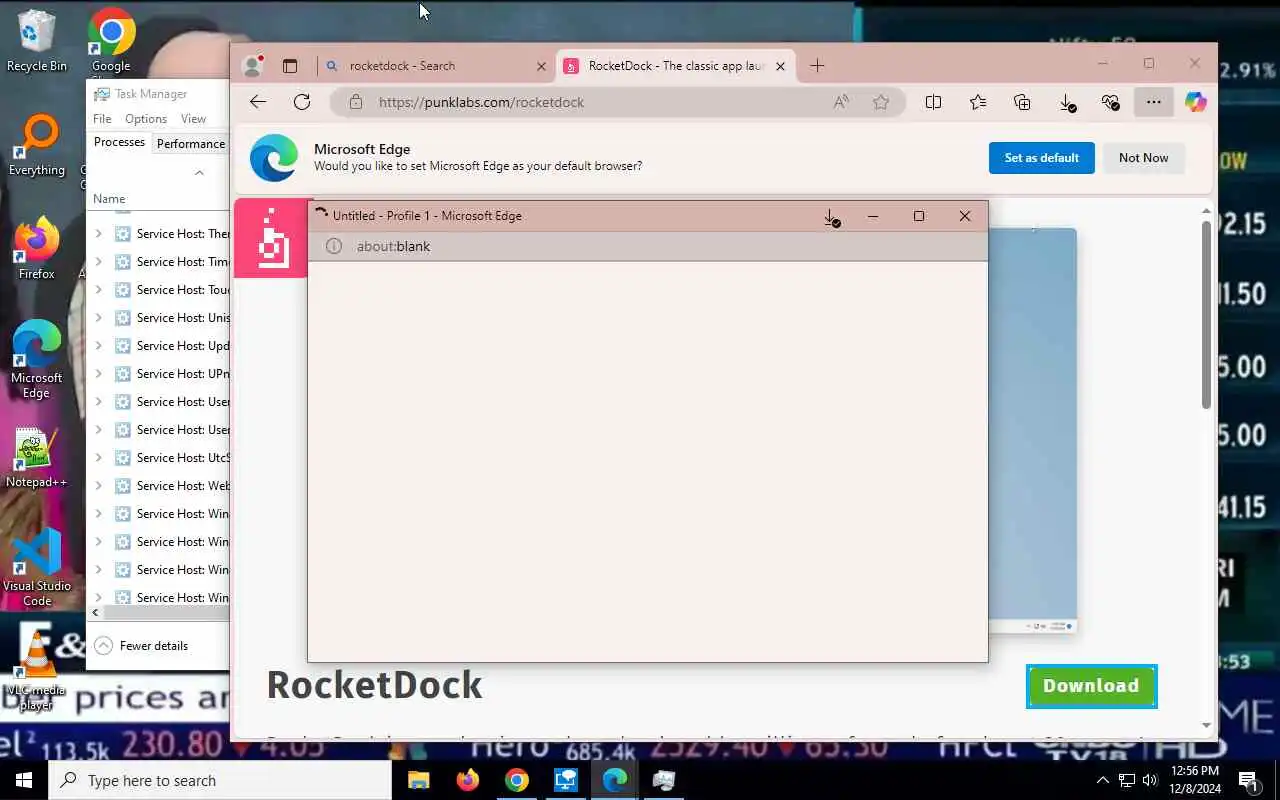The height and width of the screenshot is (800, 1280).
Task: Close the rocketdock - Search tab
Action: pos(541,66)
